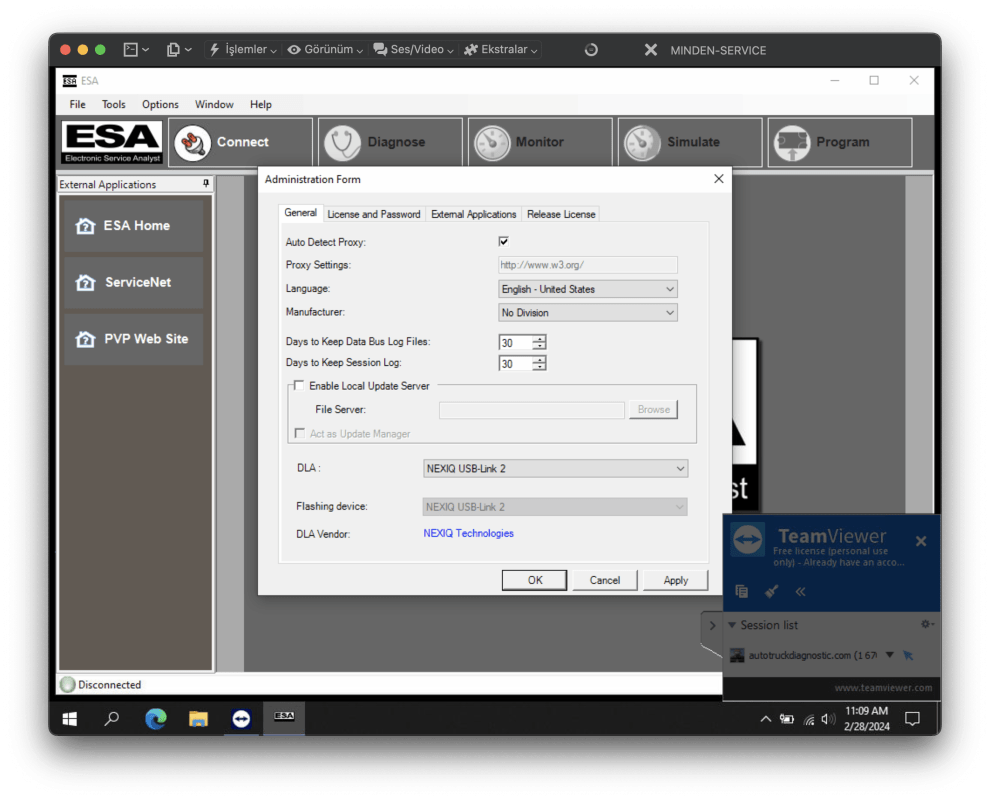Image resolution: width=990 pixels, height=800 pixels.
Task: Toggle the External Applications panel pin
Action: pos(206,184)
